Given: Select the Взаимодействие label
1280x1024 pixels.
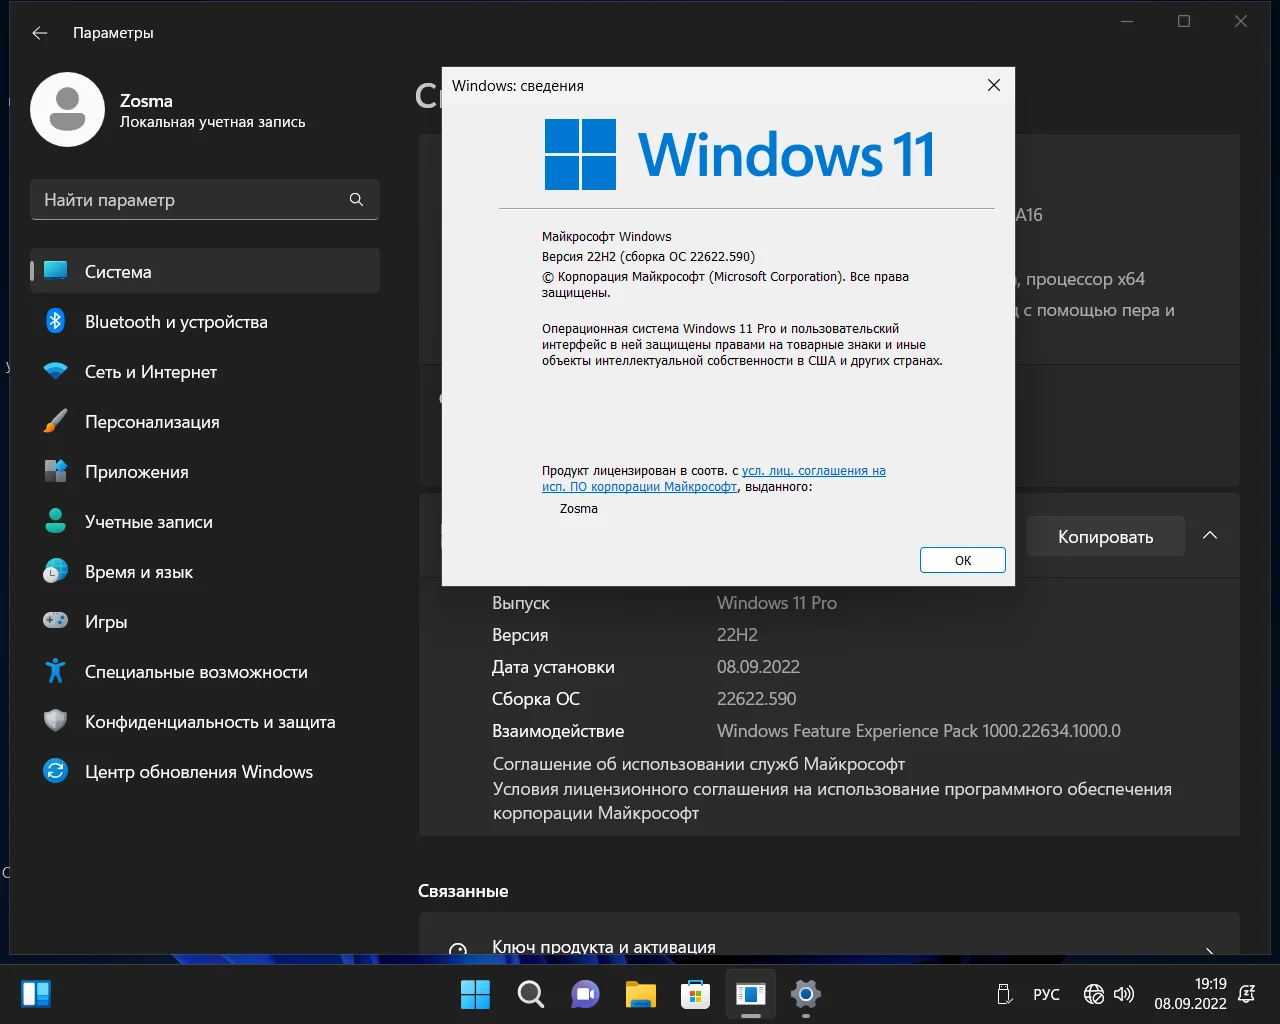Looking at the screenshot, I should 558,731.
